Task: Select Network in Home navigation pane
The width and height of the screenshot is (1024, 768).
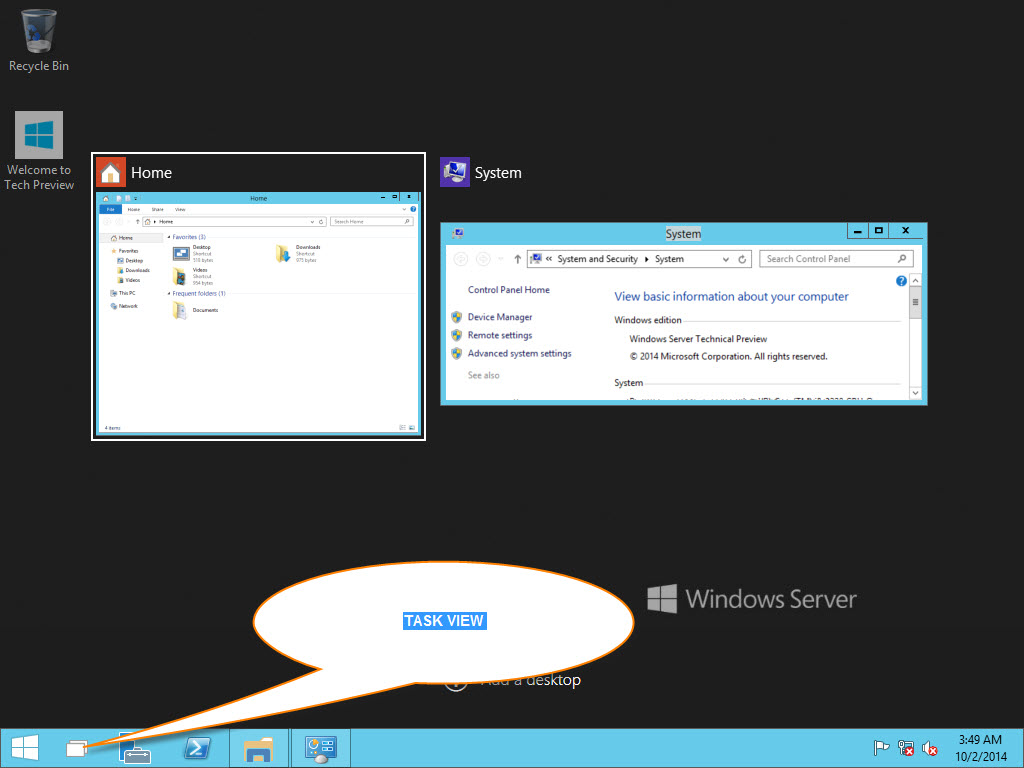Action: (x=124, y=306)
